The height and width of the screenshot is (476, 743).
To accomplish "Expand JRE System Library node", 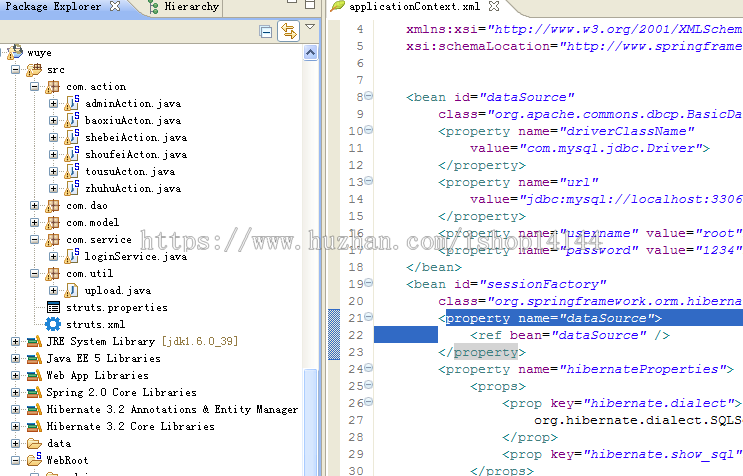I will (x=16, y=341).
